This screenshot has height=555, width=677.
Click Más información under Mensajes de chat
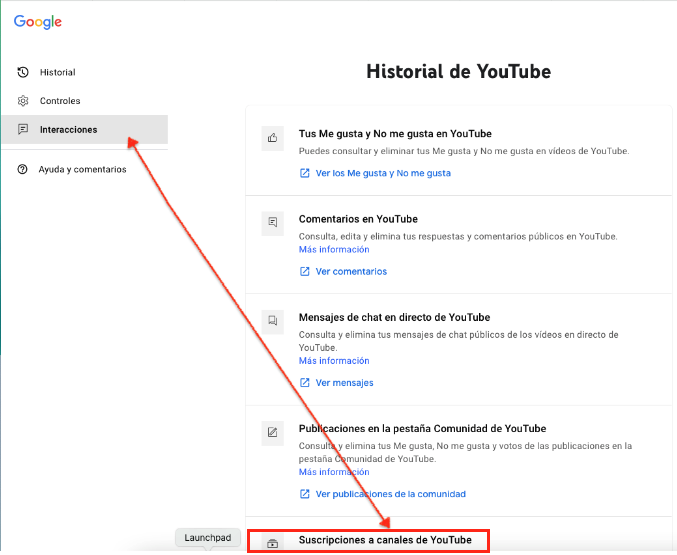334,361
